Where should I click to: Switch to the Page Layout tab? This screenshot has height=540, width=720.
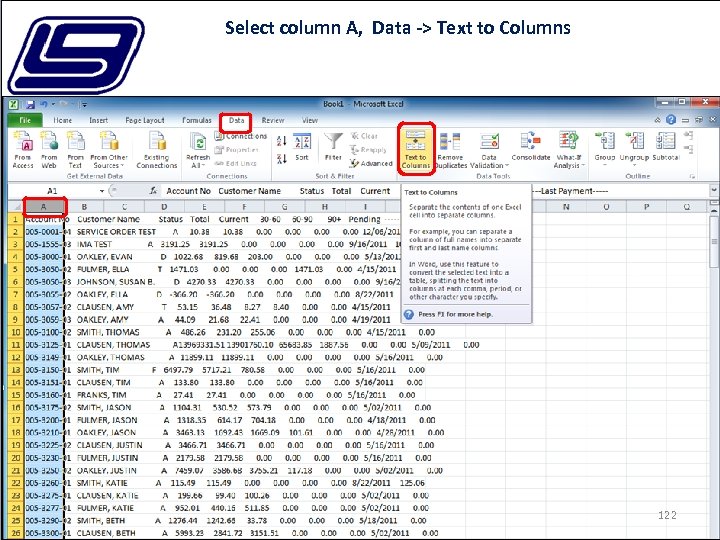145,120
